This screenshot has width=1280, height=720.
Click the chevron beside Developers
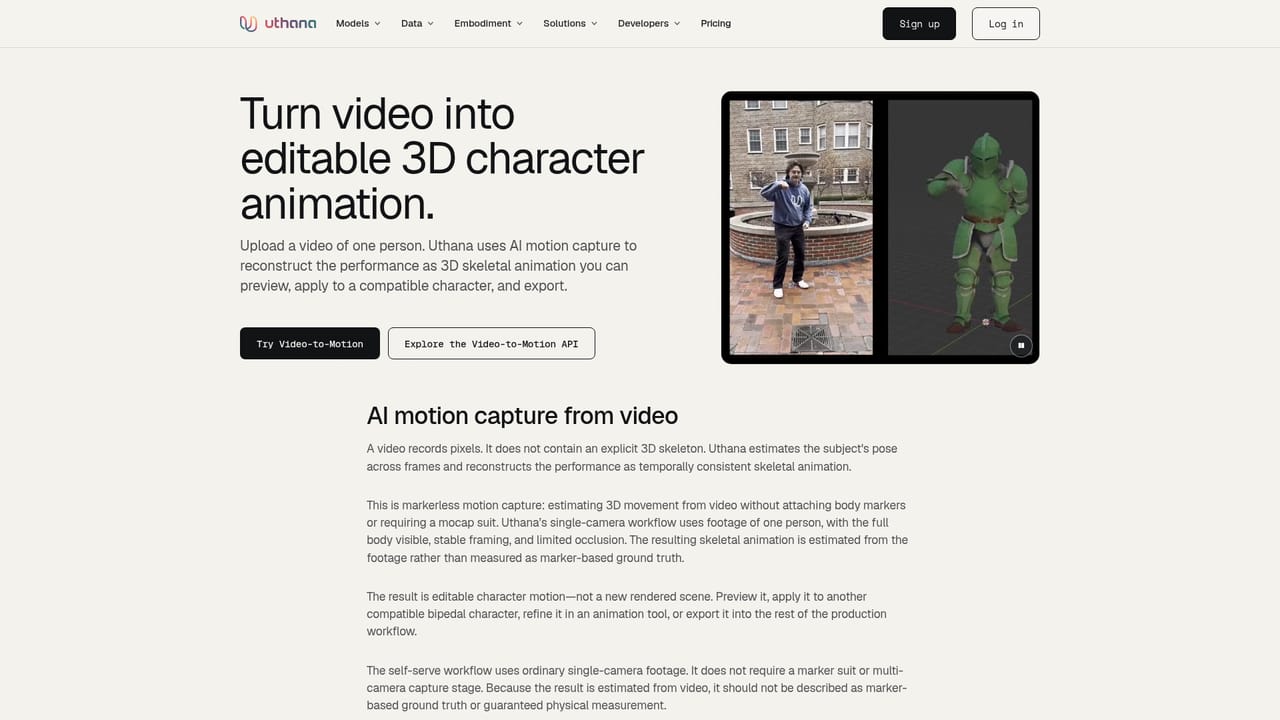(677, 23)
